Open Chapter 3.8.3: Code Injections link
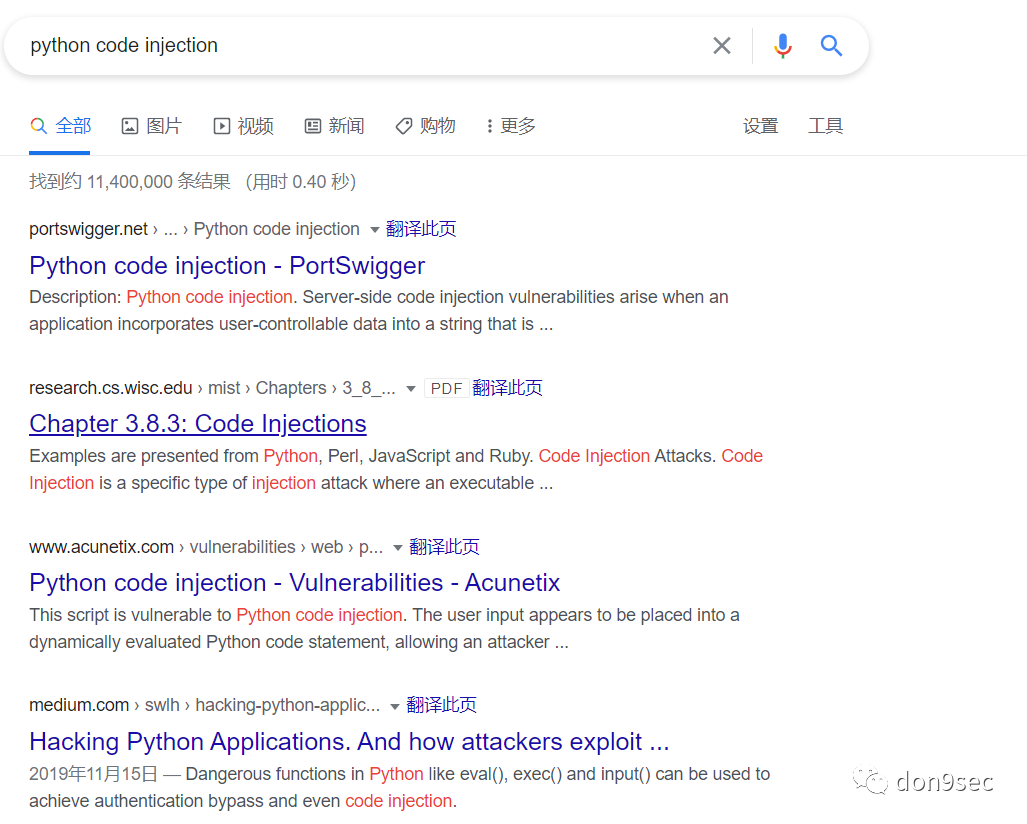Viewport: 1027px width, 824px height. click(x=198, y=424)
